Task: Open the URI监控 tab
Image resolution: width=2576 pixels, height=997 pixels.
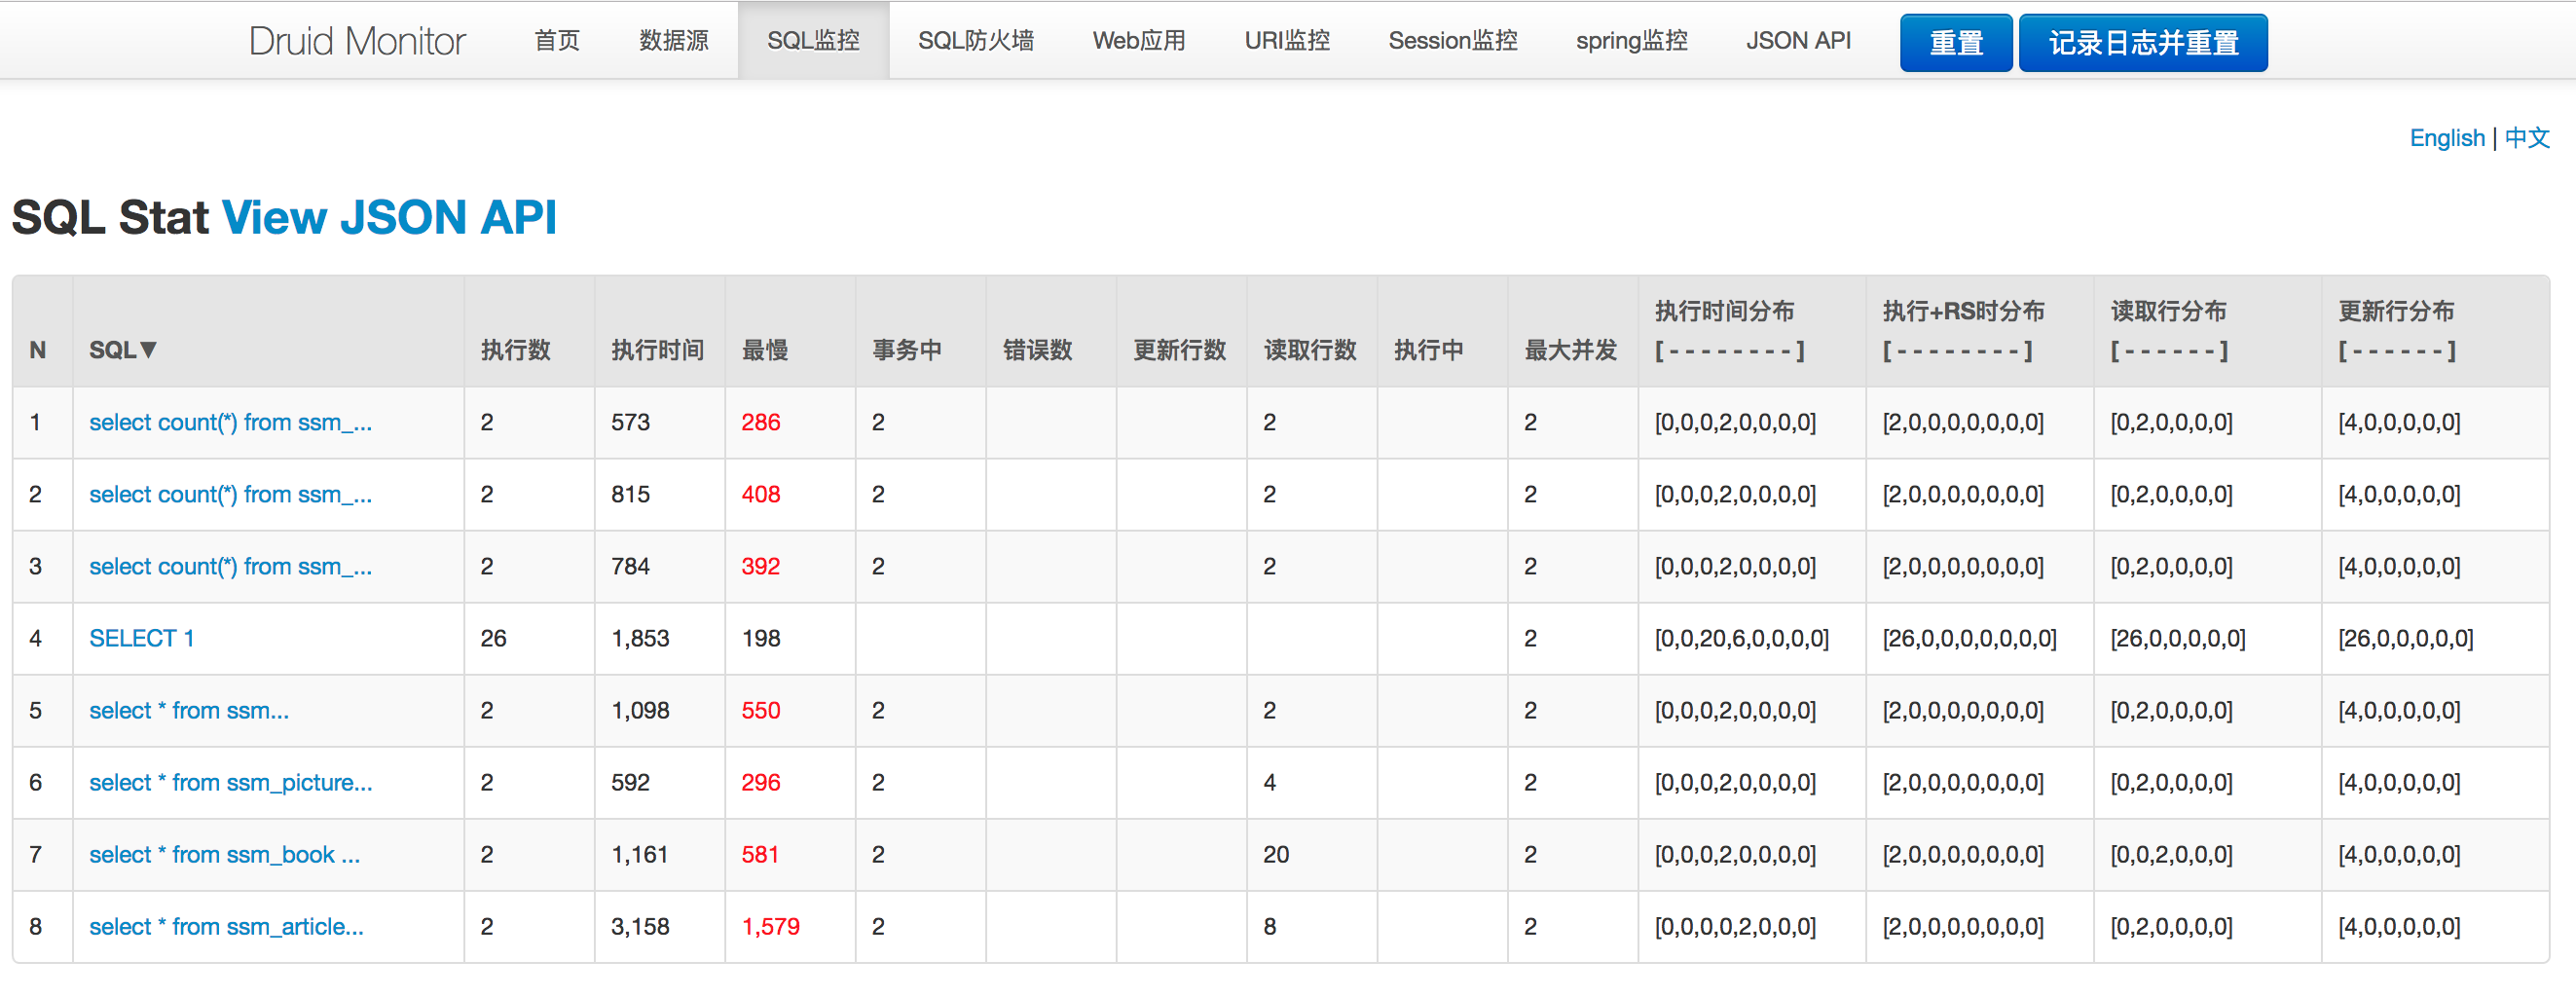Action: click(1286, 40)
